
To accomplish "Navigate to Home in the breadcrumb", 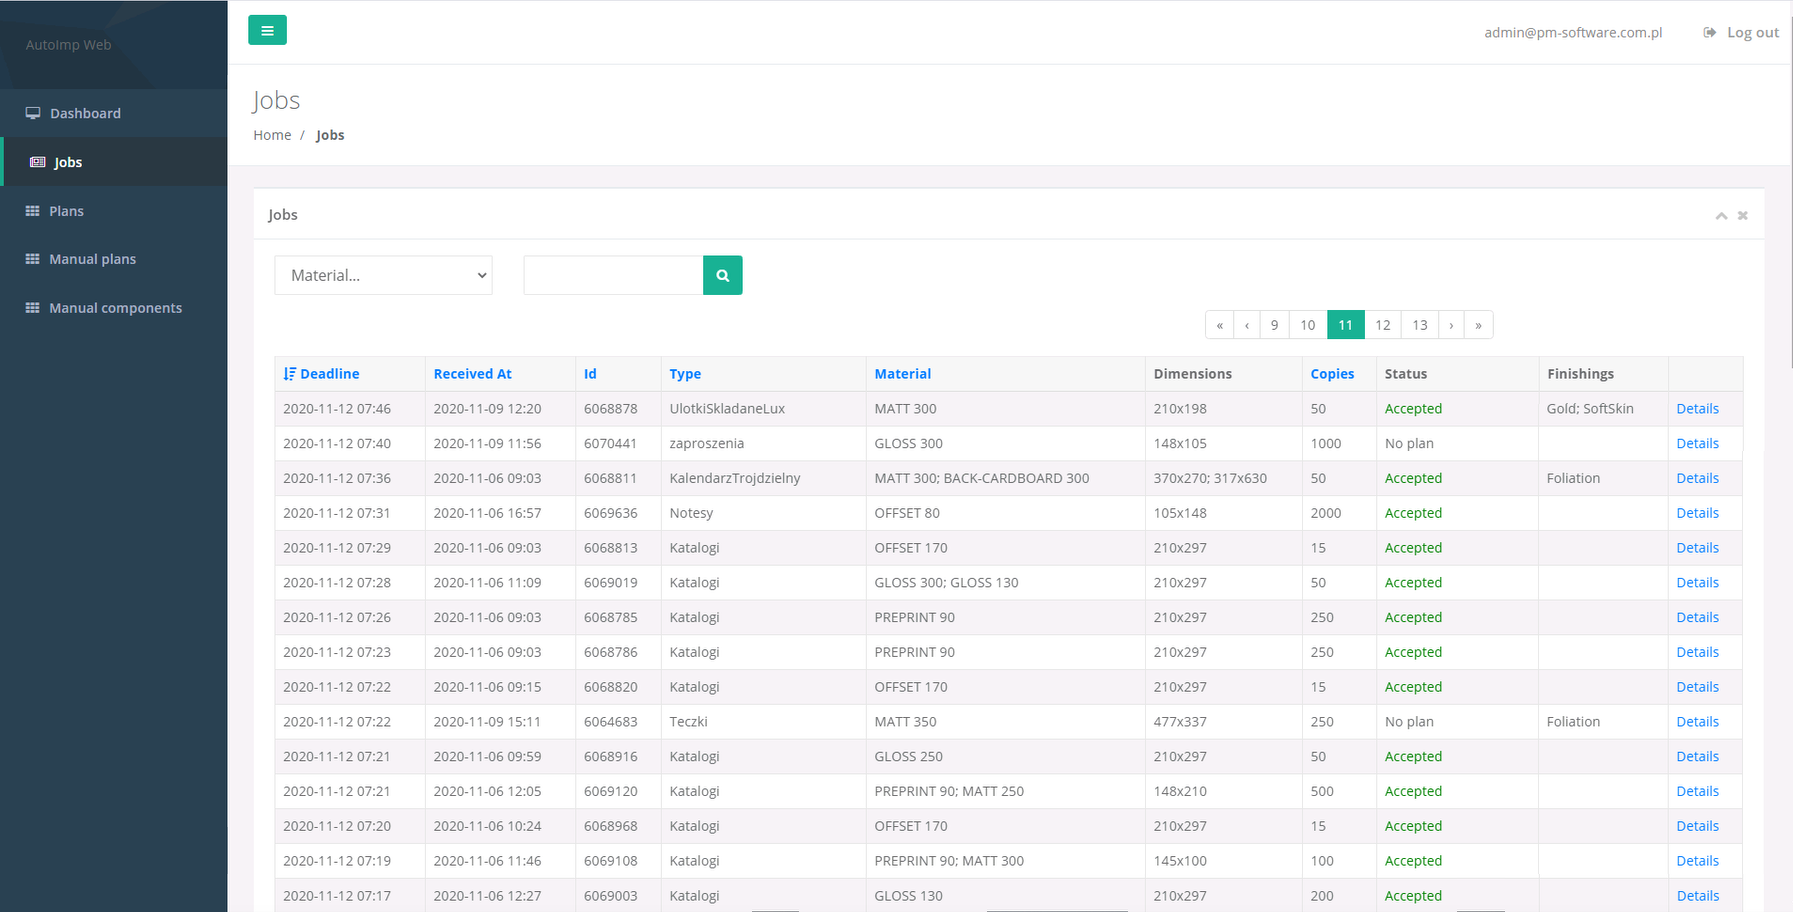I will point(272,135).
